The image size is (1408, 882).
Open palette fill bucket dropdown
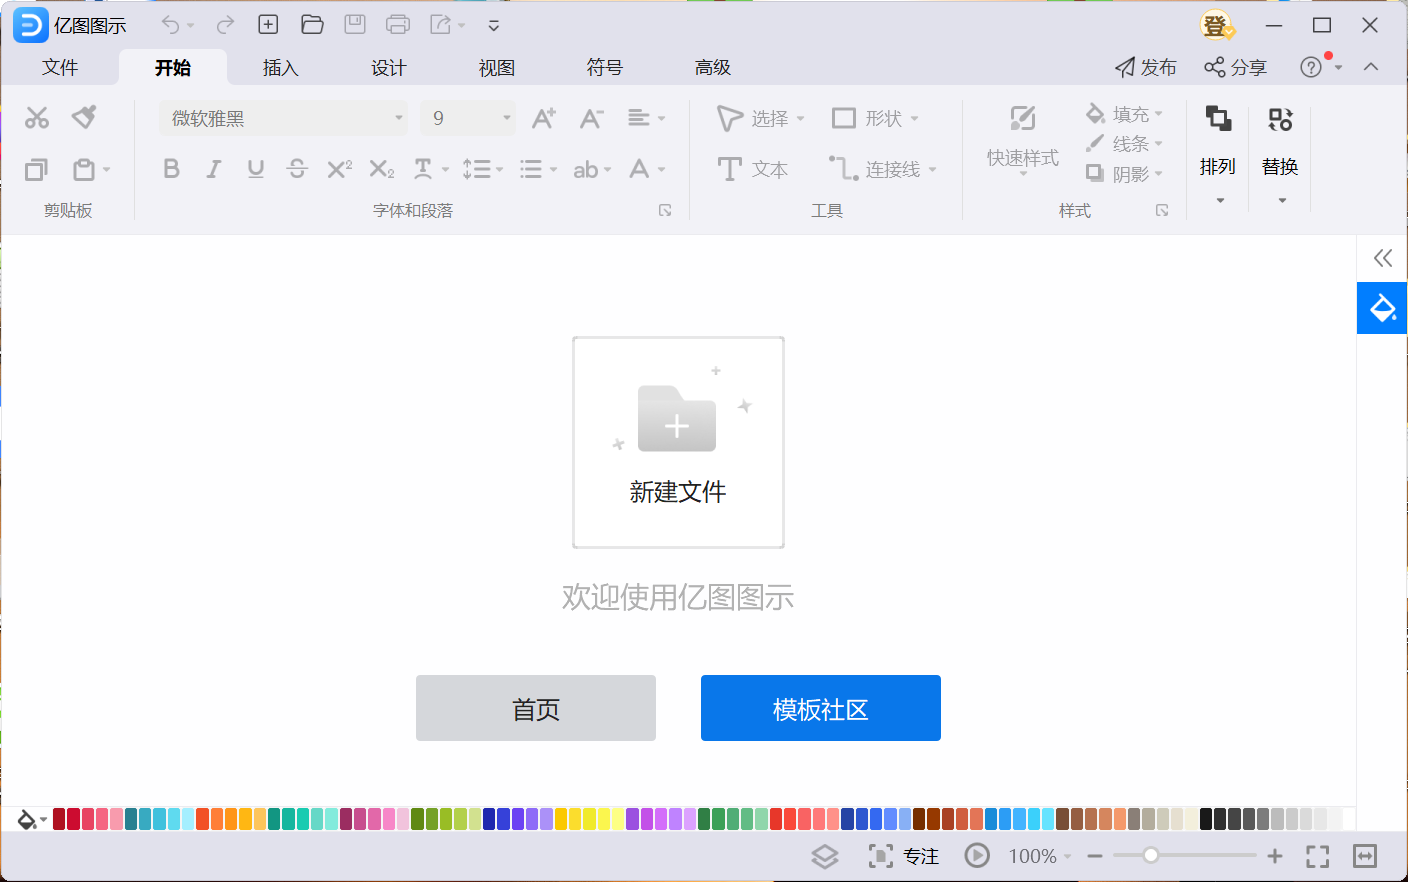pos(32,820)
